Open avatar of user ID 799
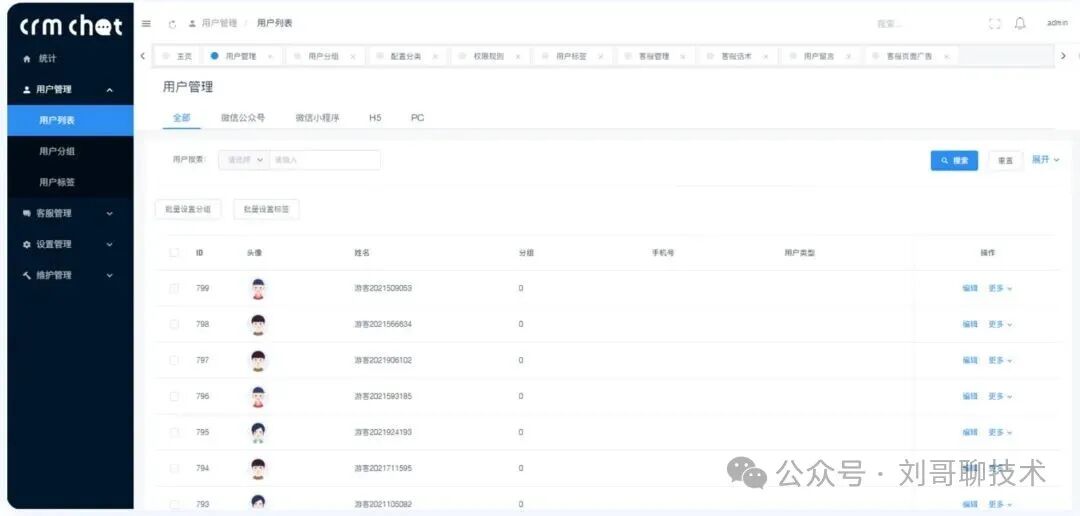This screenshot has height=516, width=1080. point(258,289)
